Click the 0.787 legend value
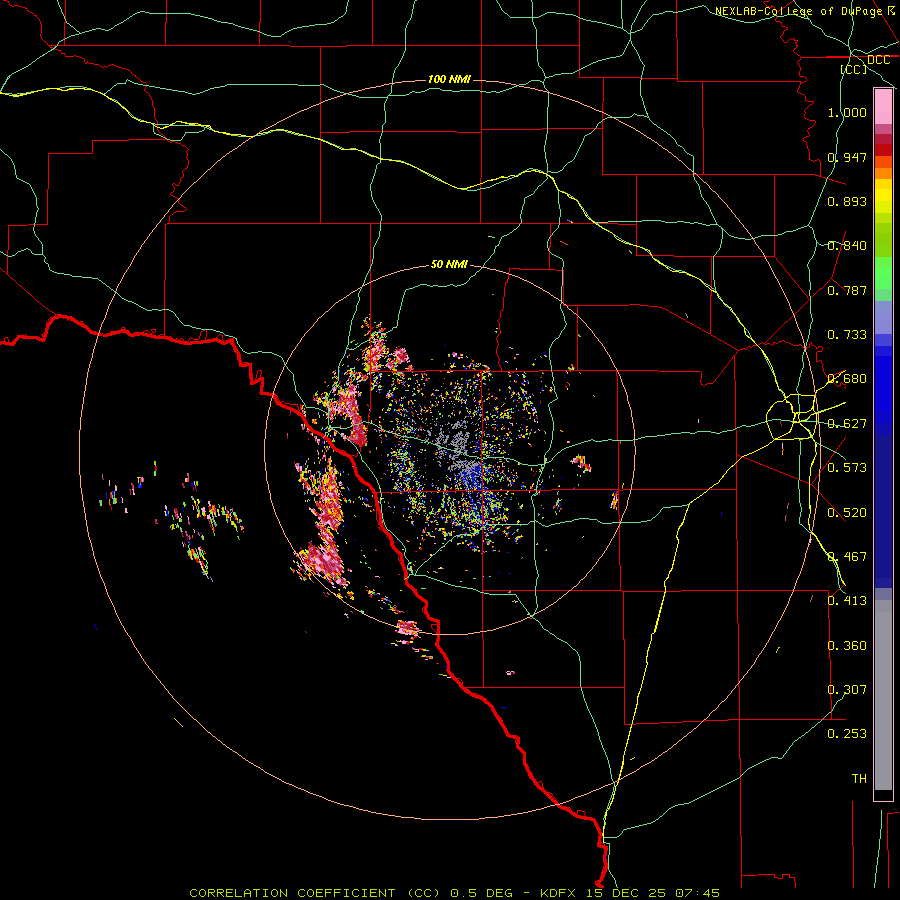 tap(847, 290)
